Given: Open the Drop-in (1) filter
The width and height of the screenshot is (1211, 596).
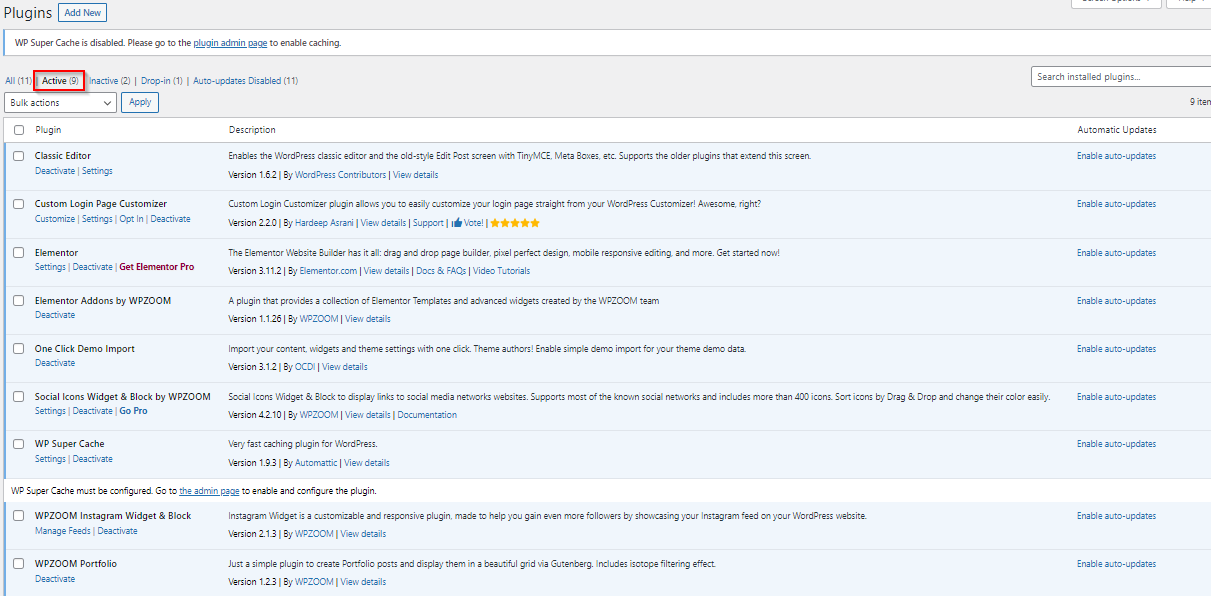Looking at the screenshot, I should coord(162,80).
